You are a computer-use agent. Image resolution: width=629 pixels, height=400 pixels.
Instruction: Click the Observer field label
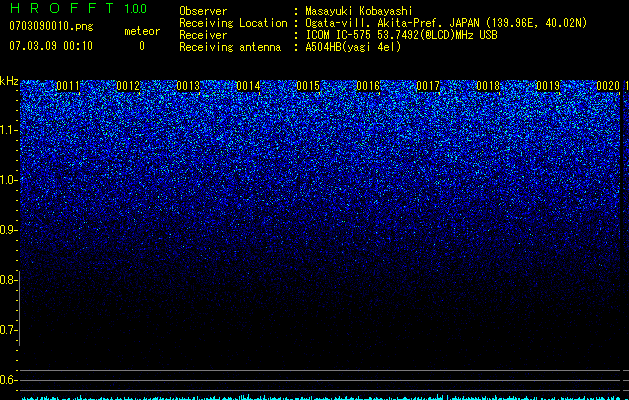[203, 11]
